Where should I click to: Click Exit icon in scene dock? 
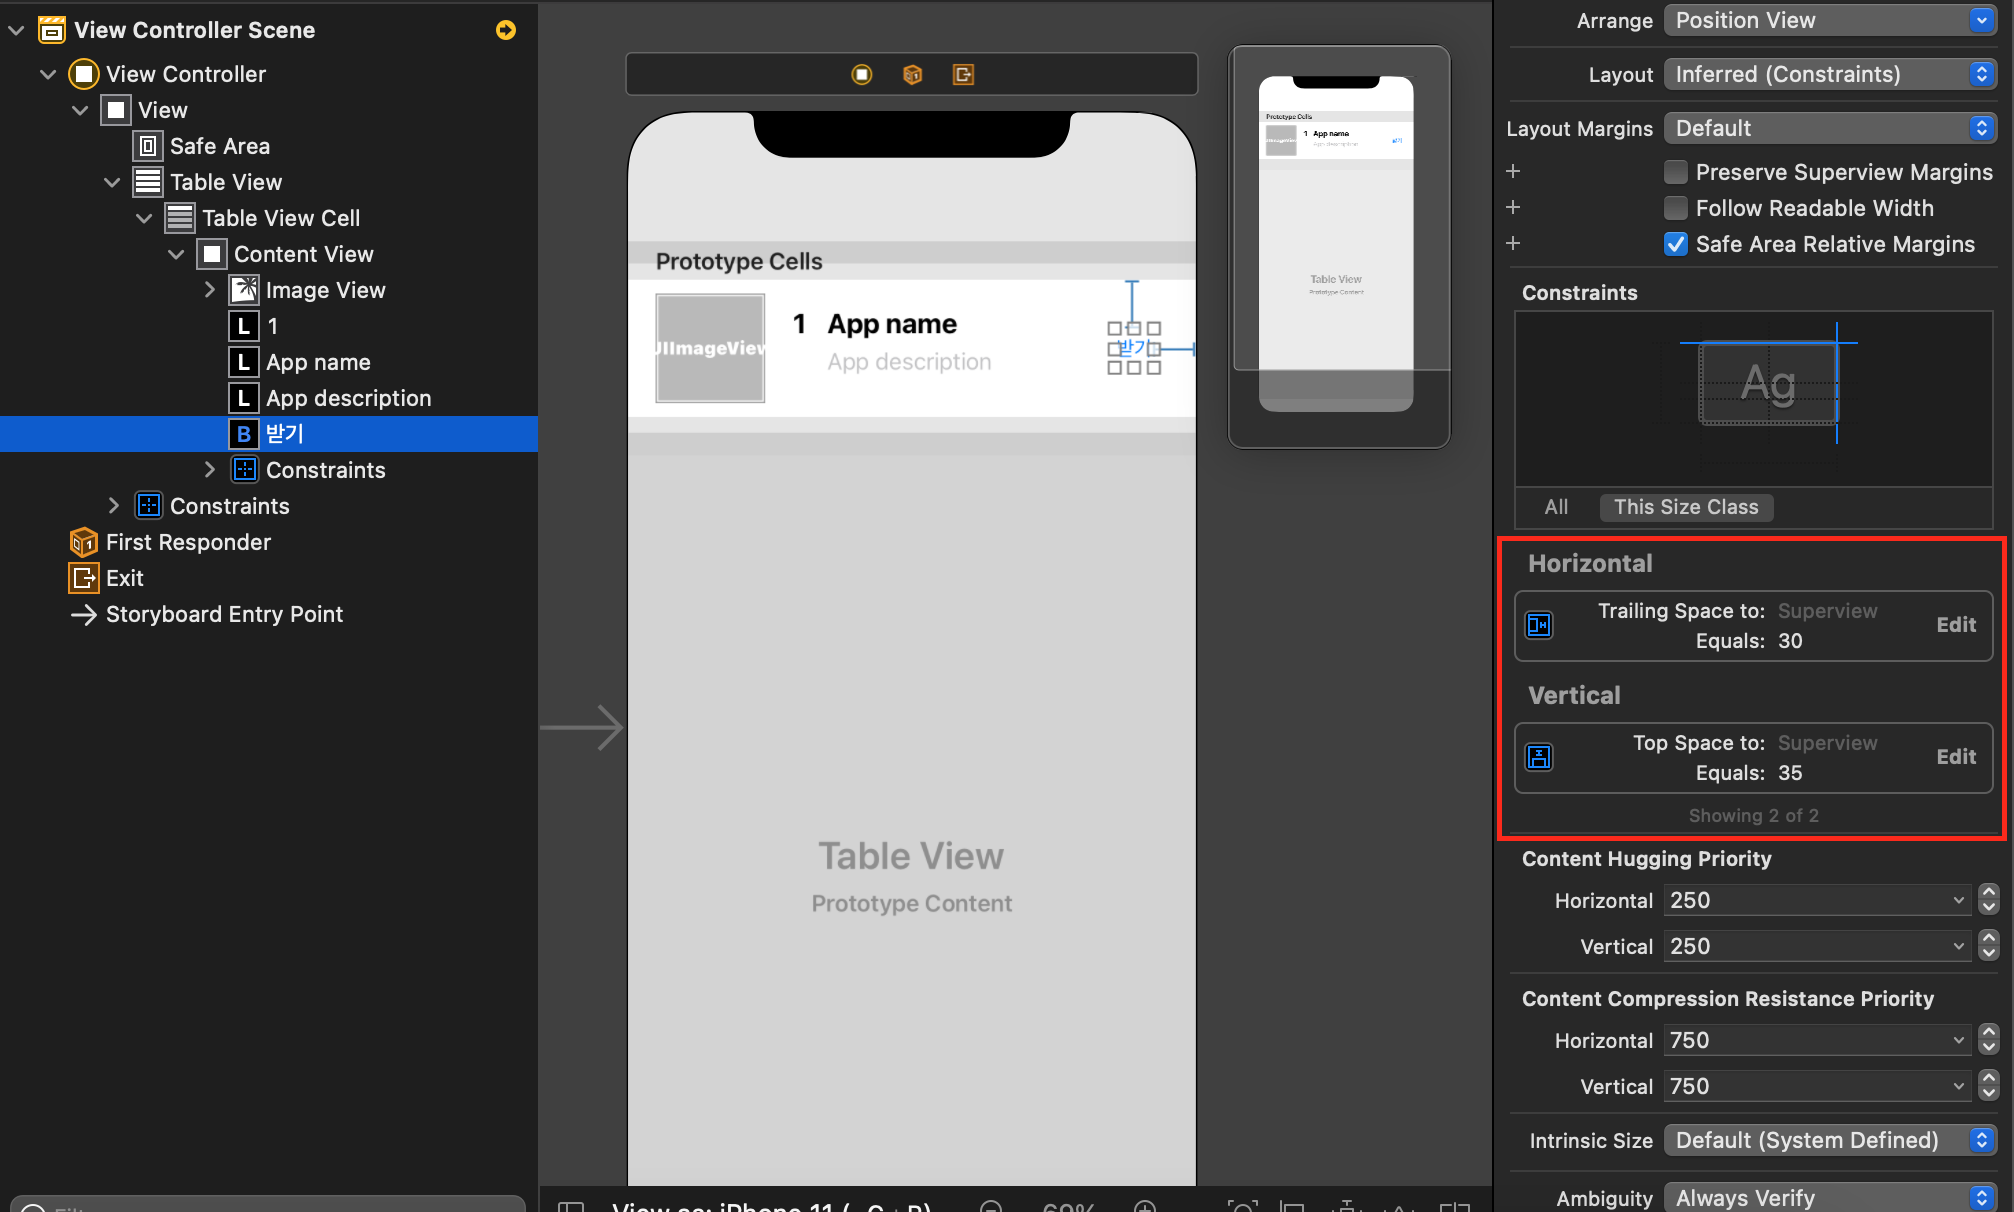[963, 74]
